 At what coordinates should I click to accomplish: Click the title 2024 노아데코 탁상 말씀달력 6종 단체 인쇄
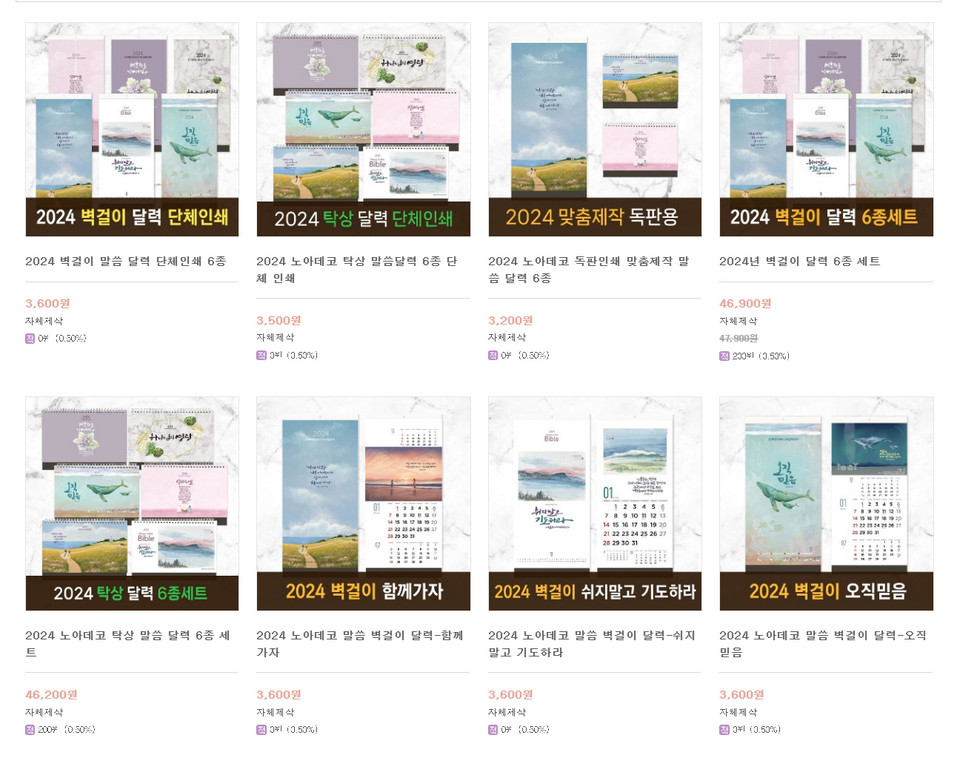point(357,269)
